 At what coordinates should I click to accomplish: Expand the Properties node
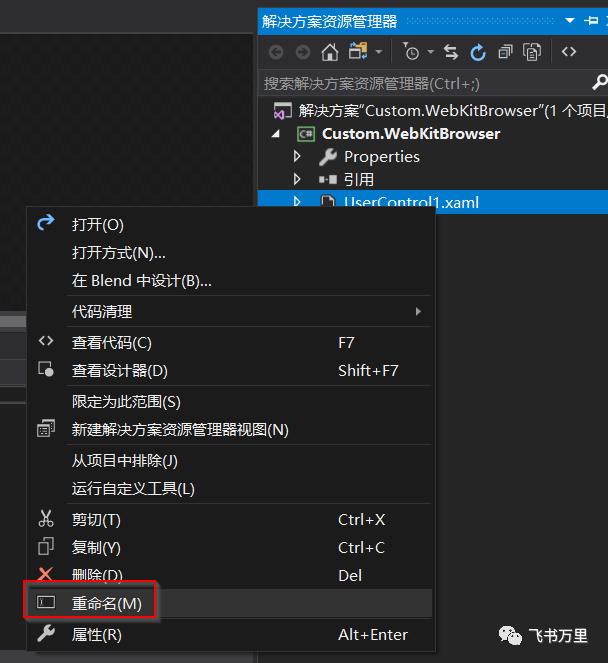297,156
